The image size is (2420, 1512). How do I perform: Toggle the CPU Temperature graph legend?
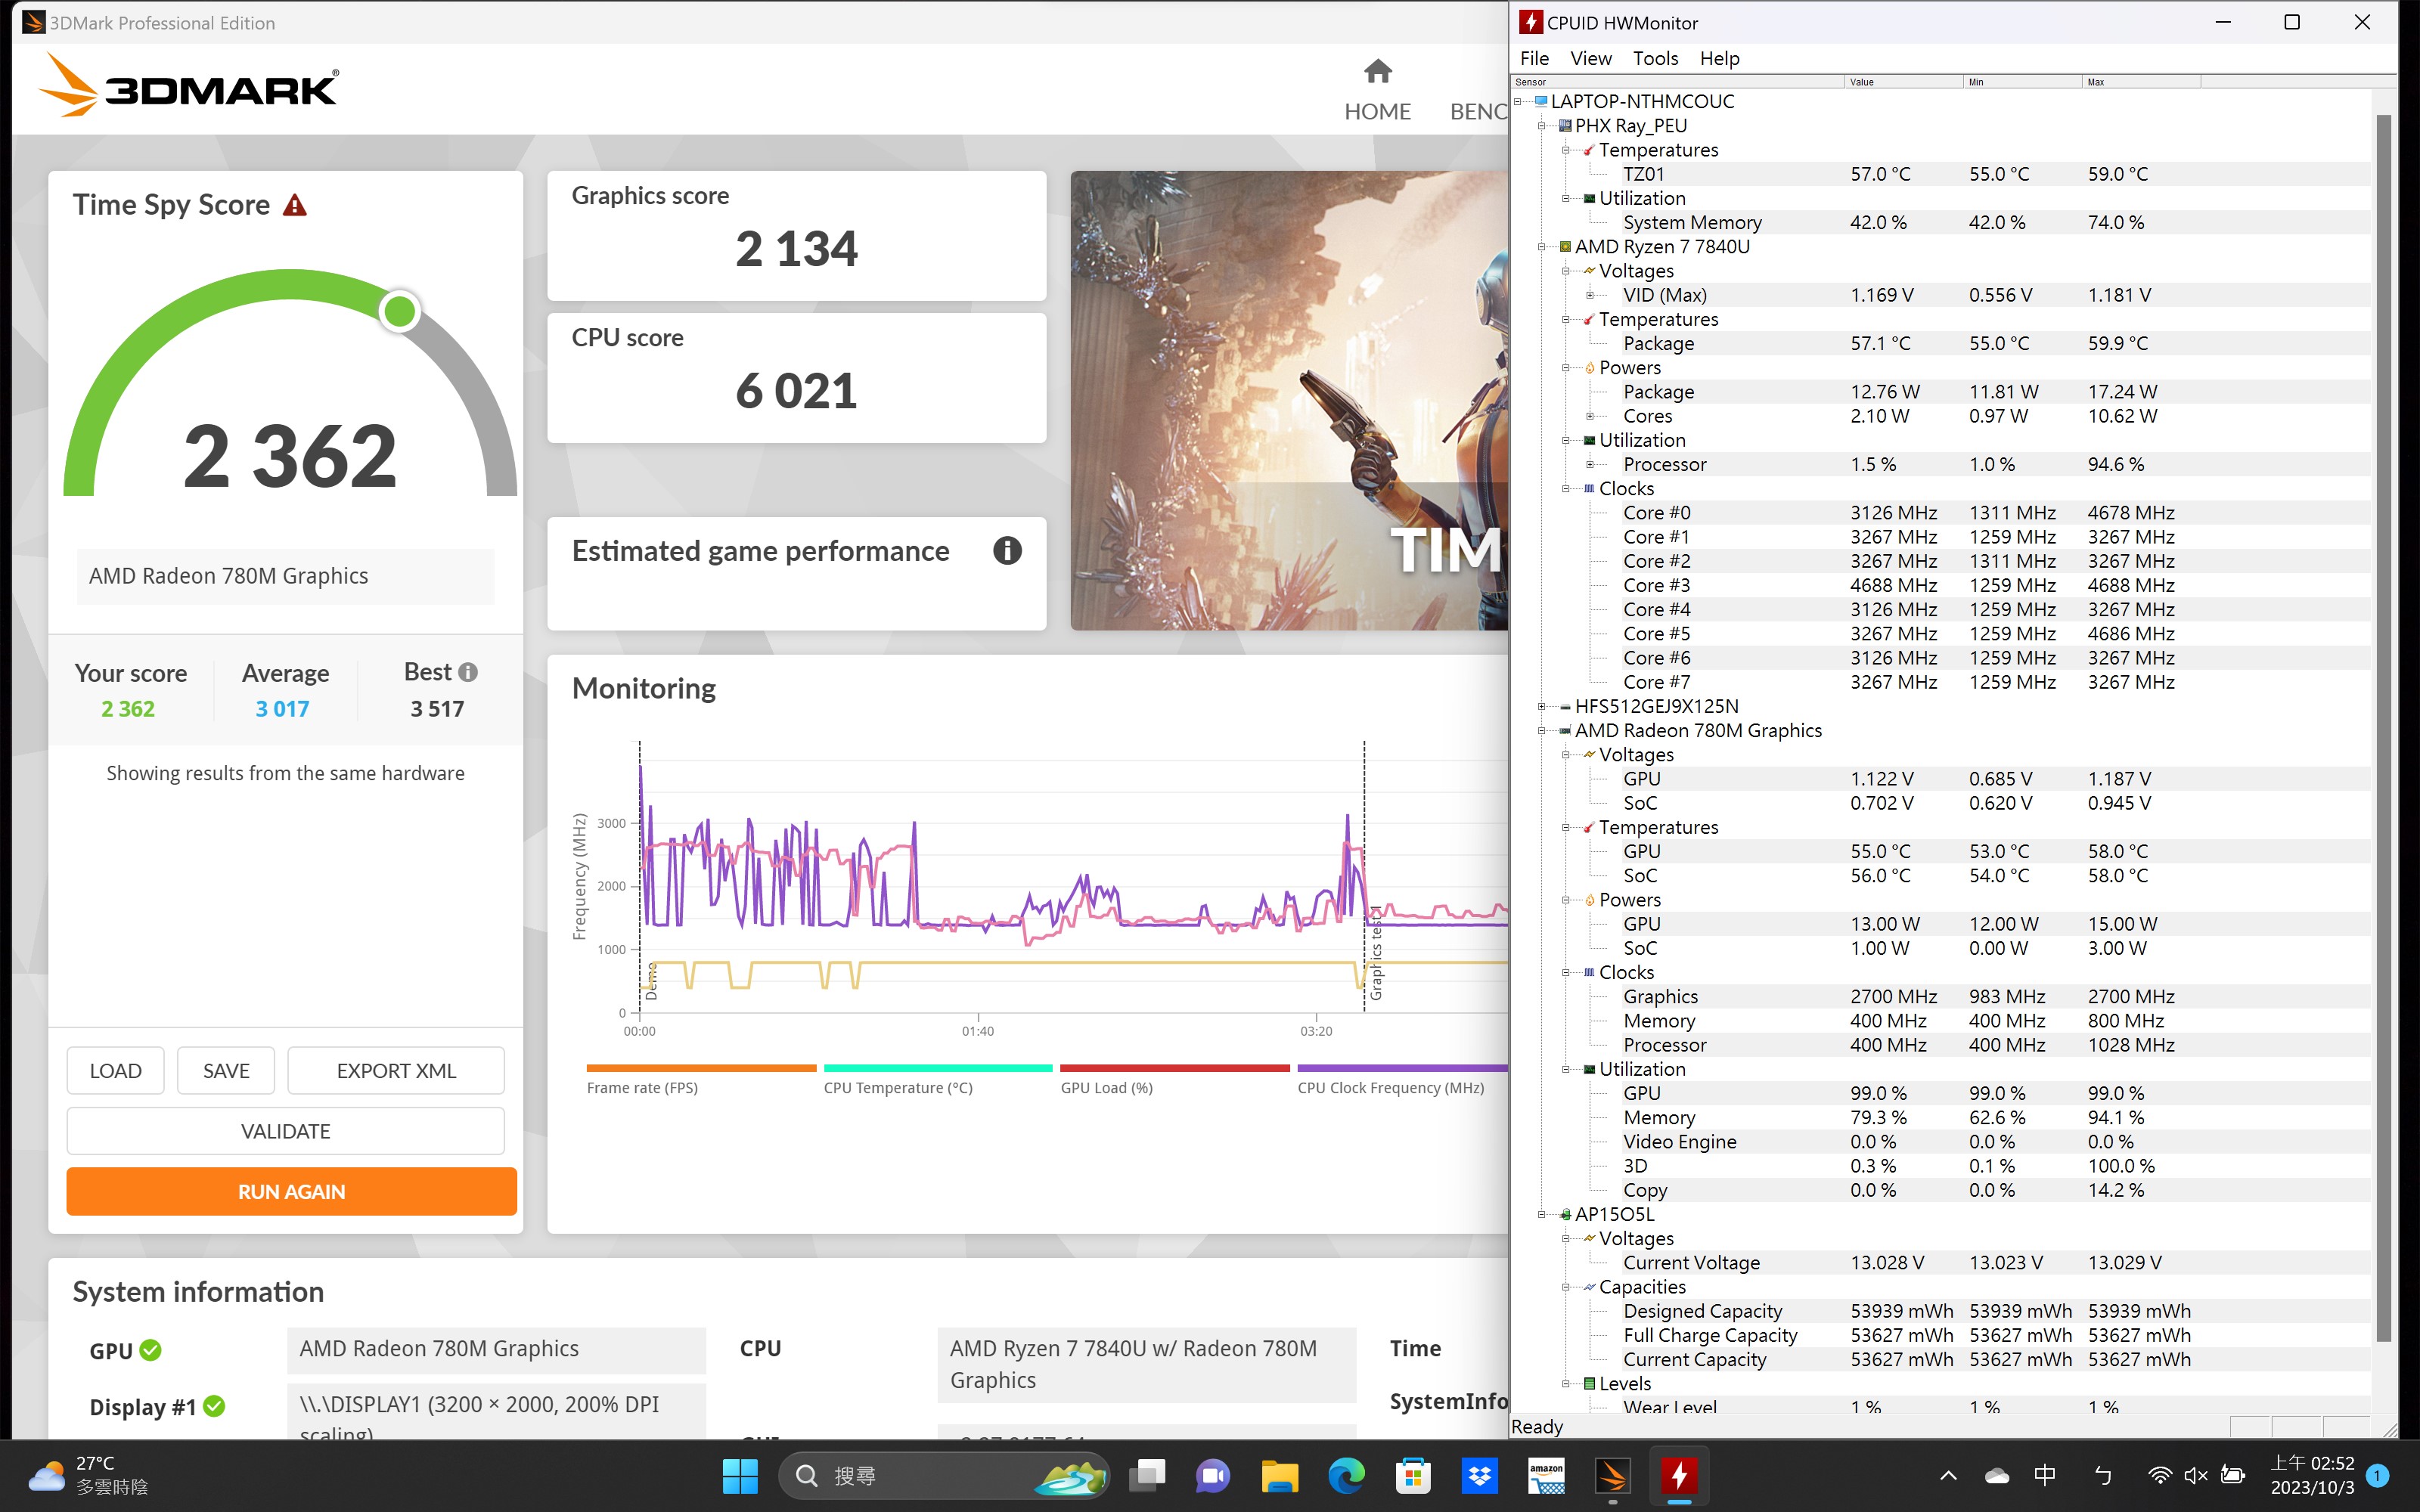[x=896, y=1087]
